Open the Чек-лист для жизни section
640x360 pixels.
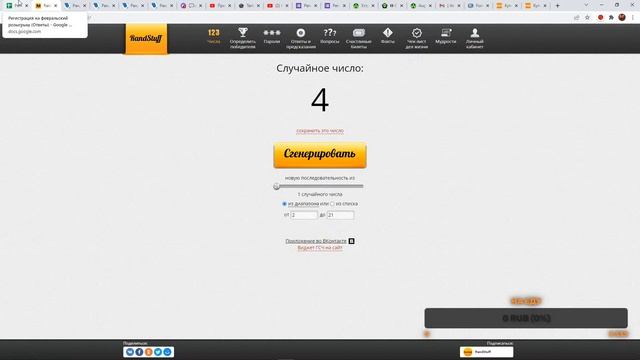[x=417, y=38]
